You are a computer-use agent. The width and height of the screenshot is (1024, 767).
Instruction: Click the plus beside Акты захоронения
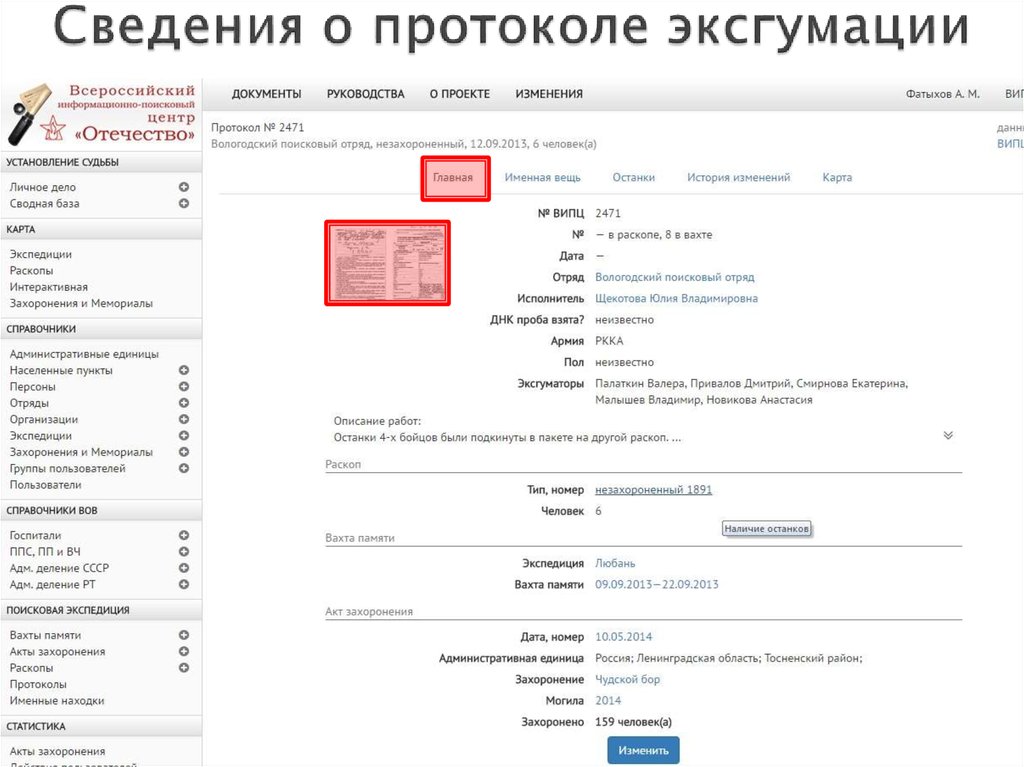184,651
